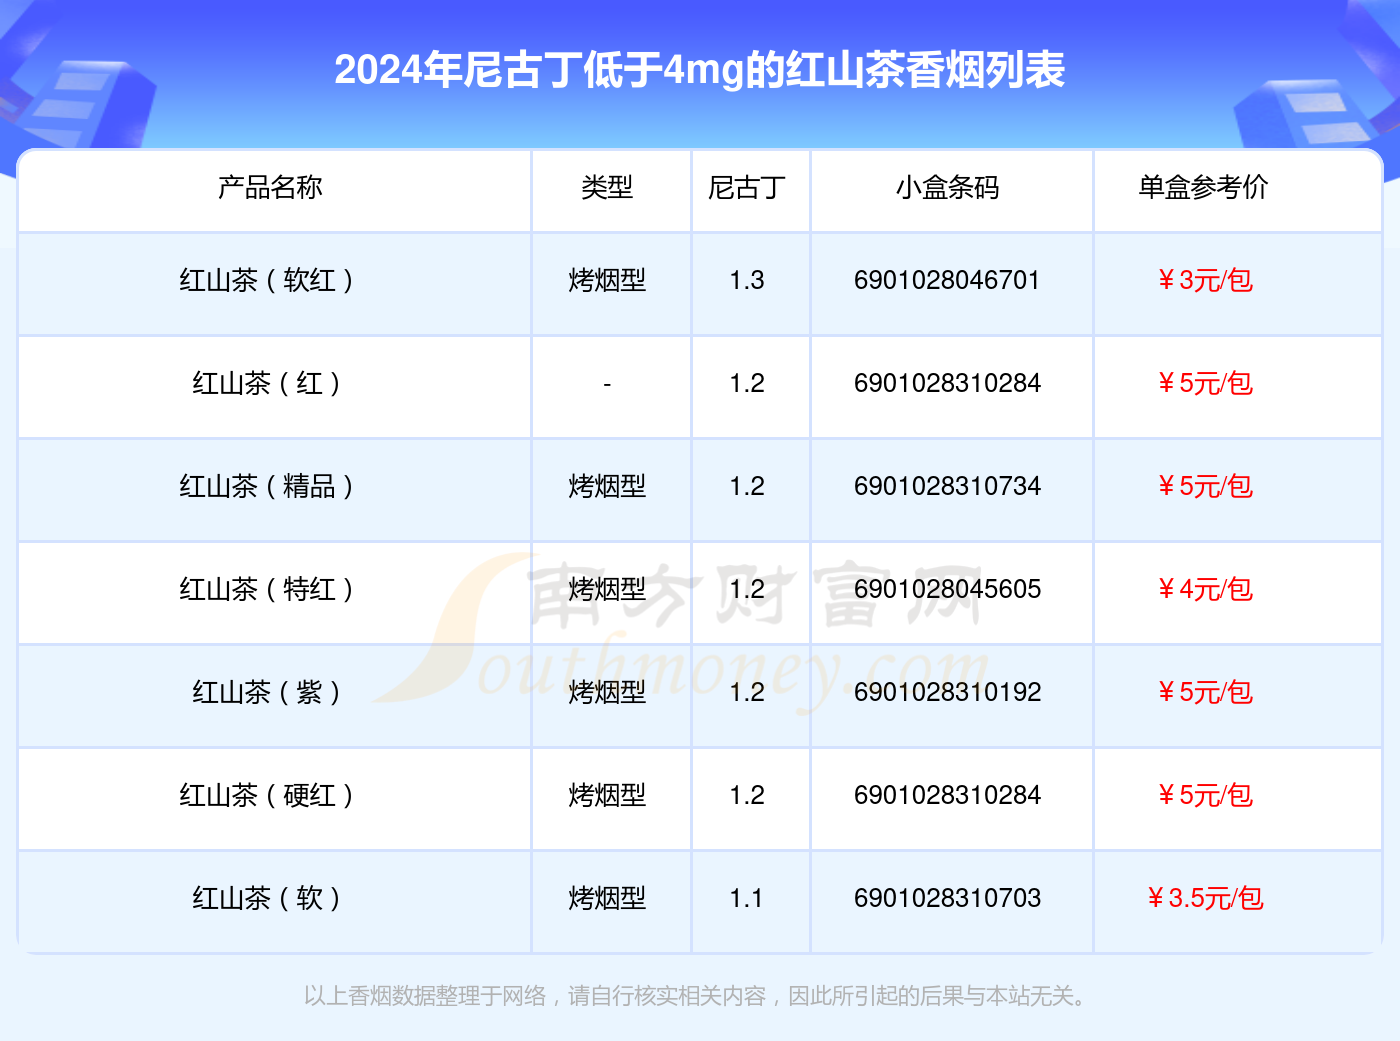Click product name 红山茶（软）
This screenshot has width=1400, height=1041.
(266, 898)
